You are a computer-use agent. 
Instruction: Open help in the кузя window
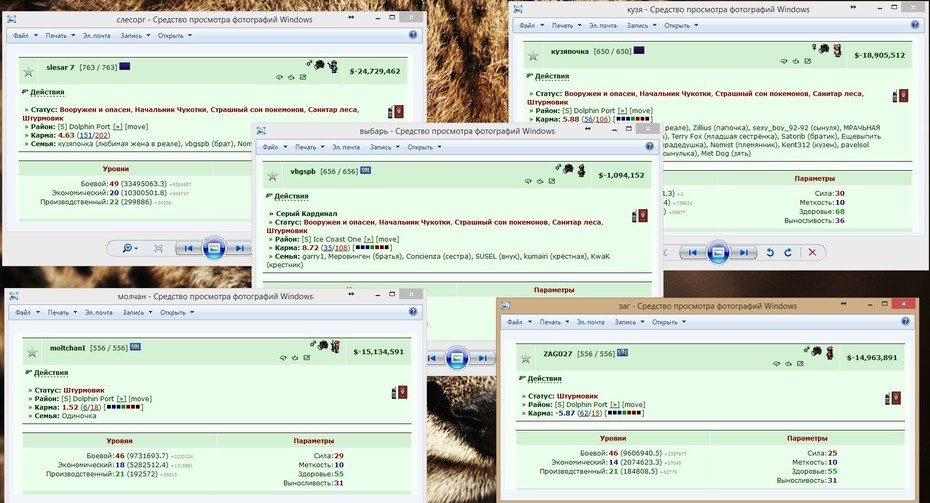[x=915, y=25]
